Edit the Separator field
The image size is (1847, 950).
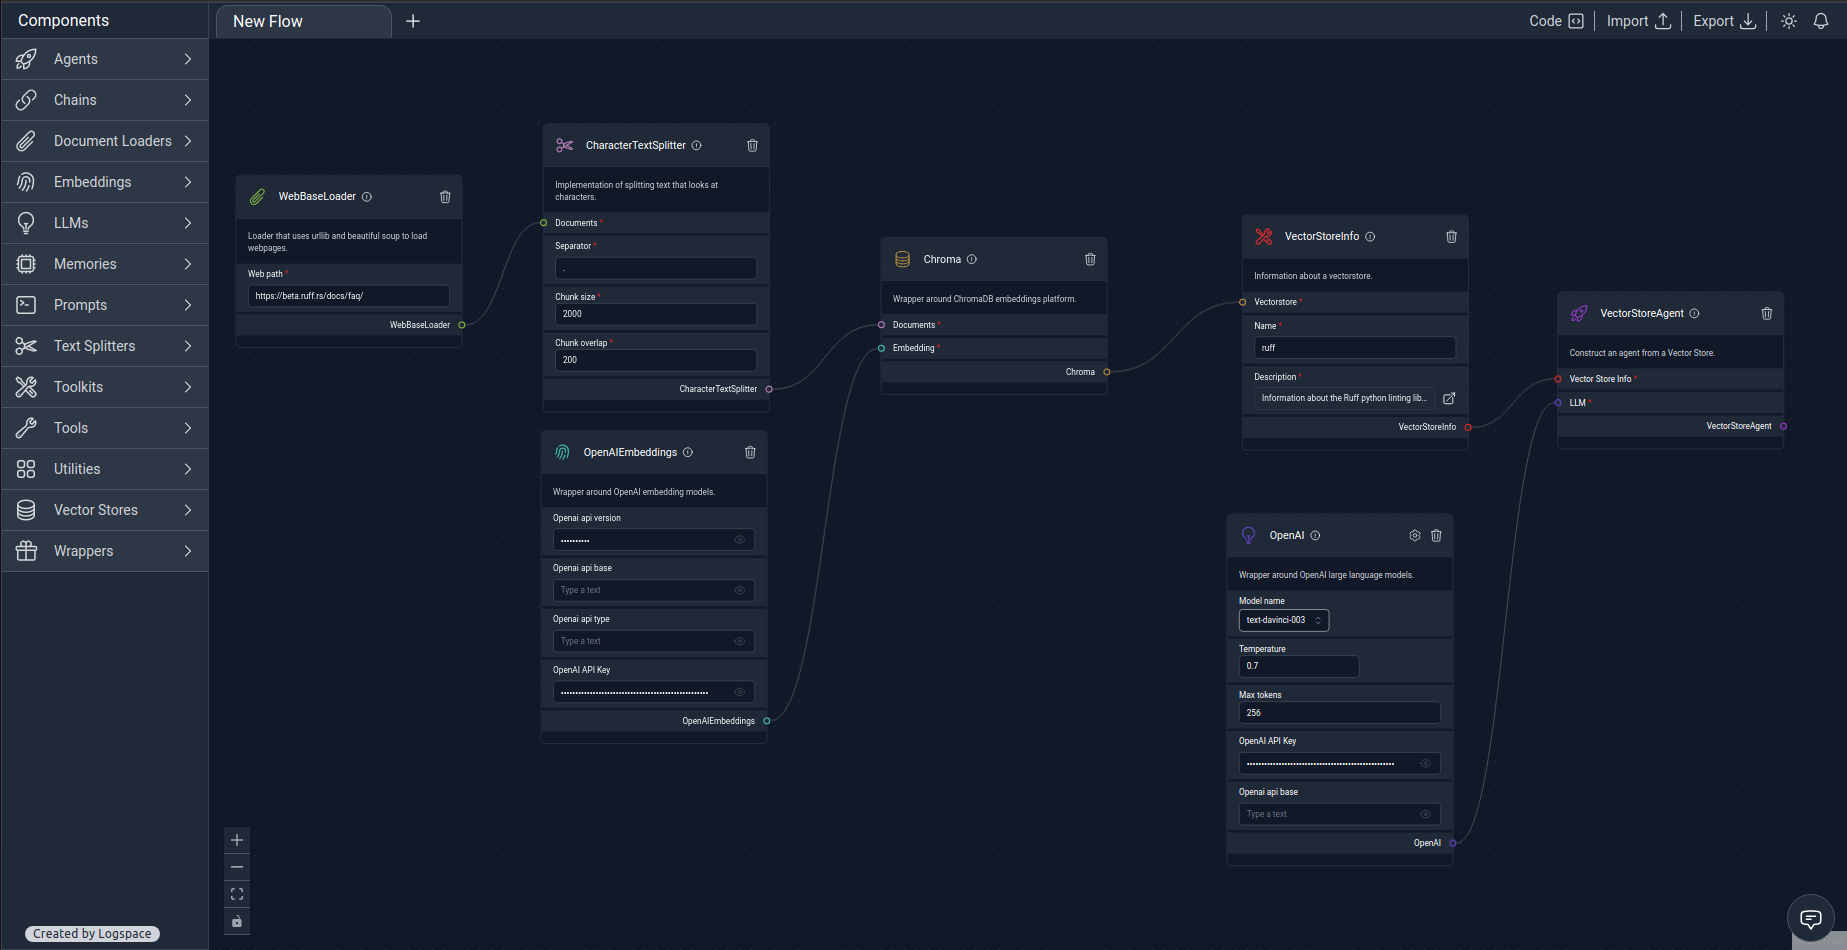click(x=656, y=268)
